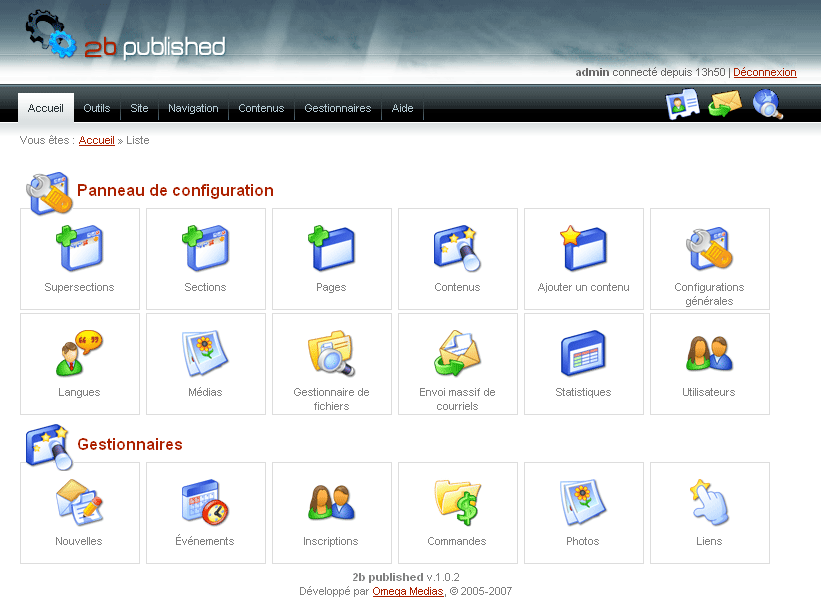Click the Photos label text

pos(583,541)
